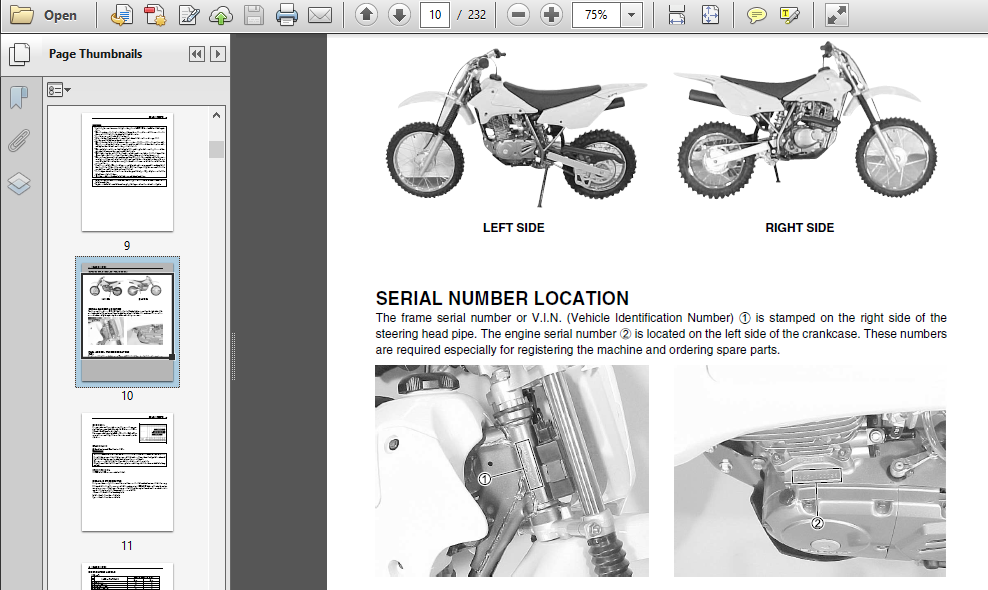Click the page number field showing 10
Screen dimensions: 988x590
[x=435, y=14]
